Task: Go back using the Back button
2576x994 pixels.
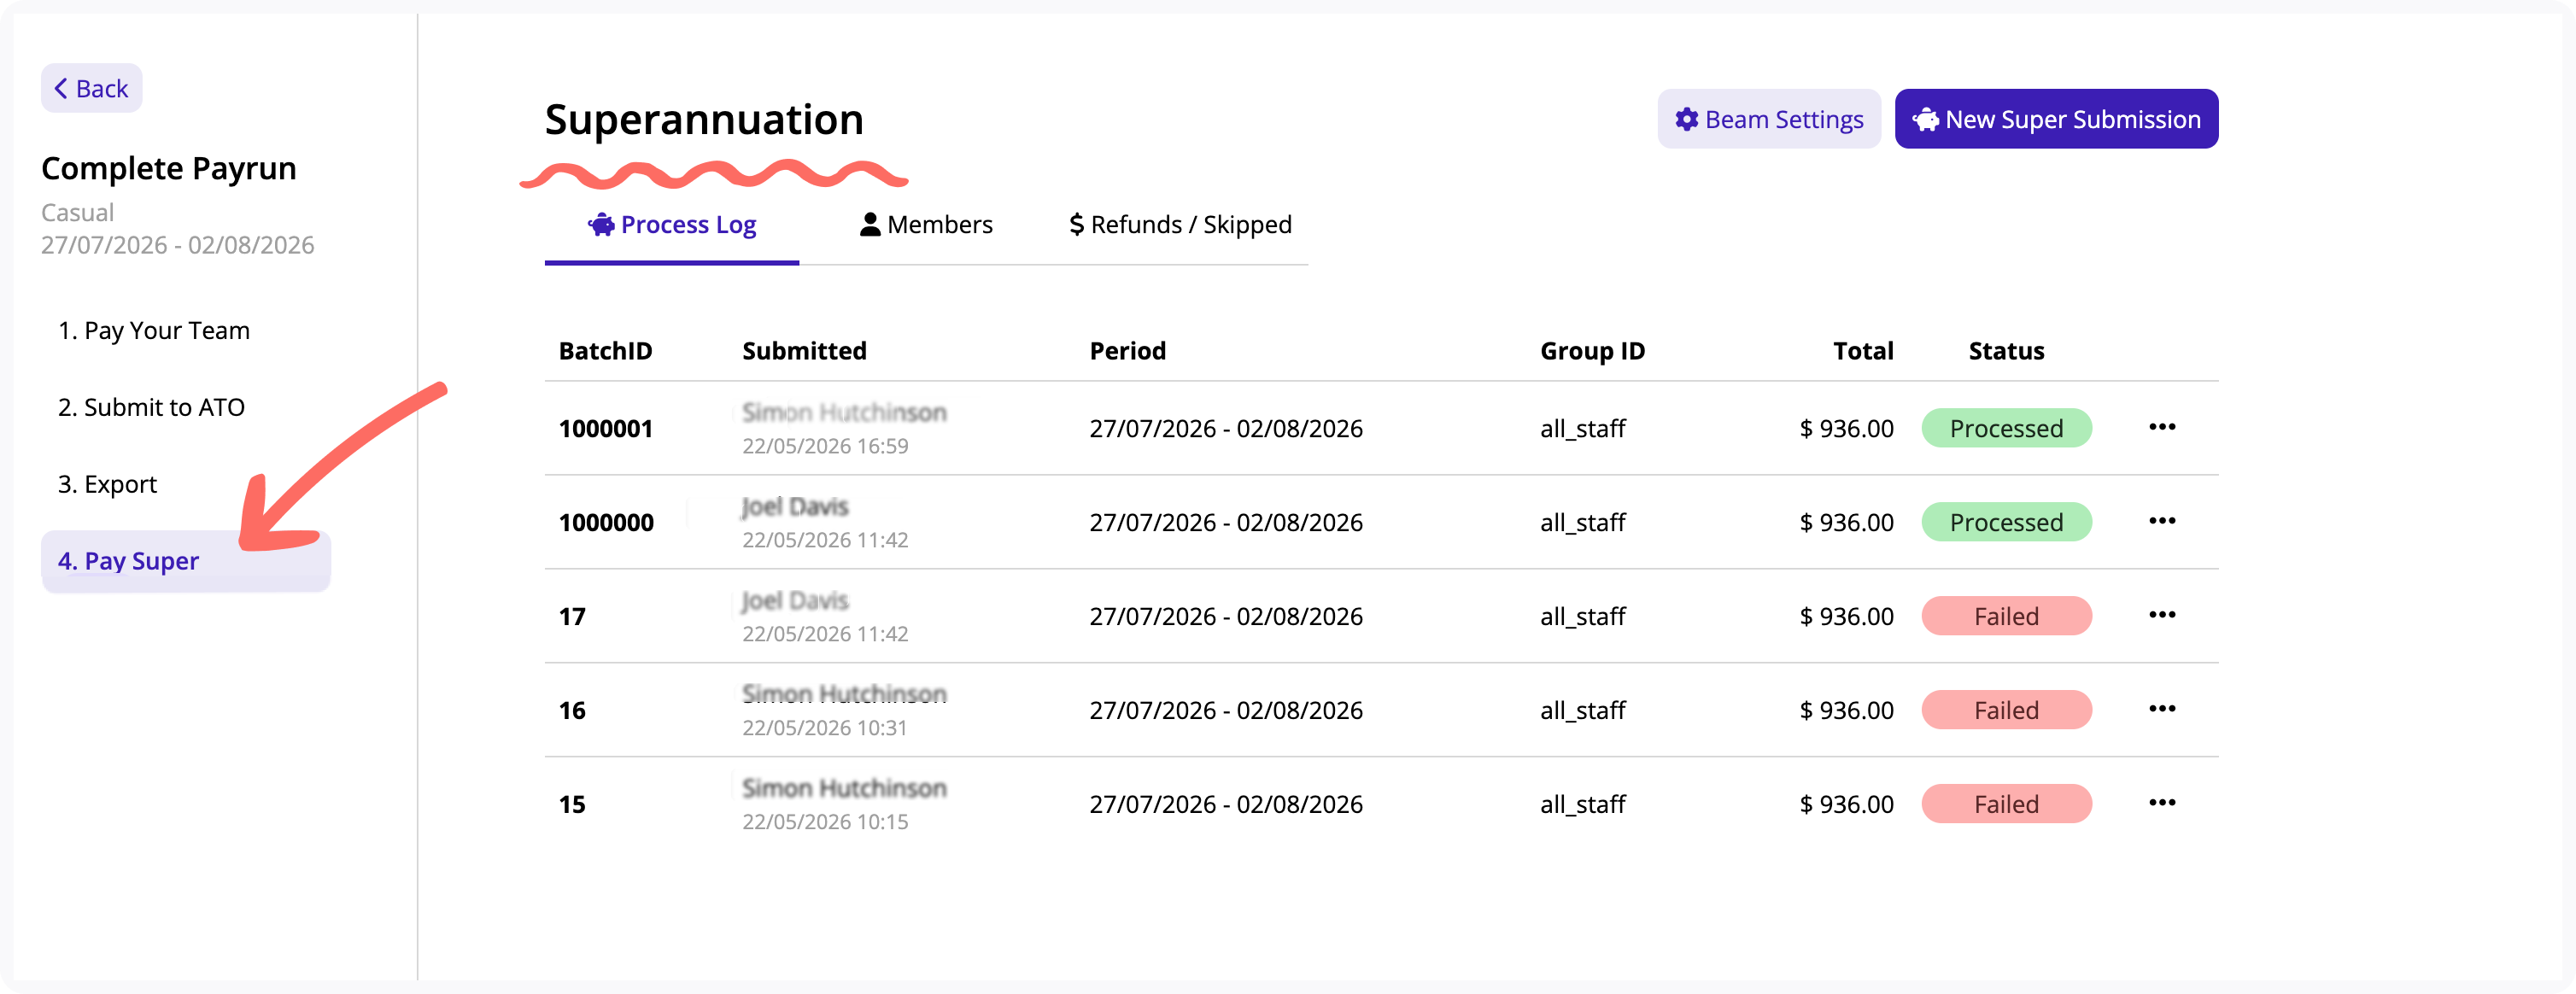Action: [x=91, y=89]
